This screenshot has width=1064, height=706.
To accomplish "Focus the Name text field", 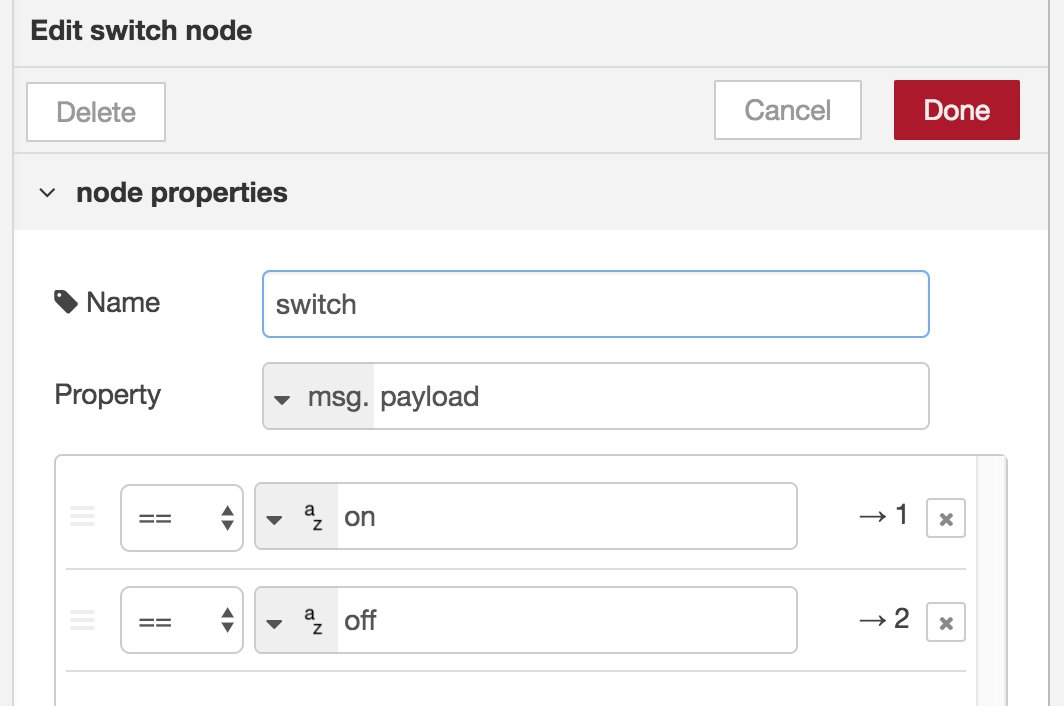I will 595,304.
